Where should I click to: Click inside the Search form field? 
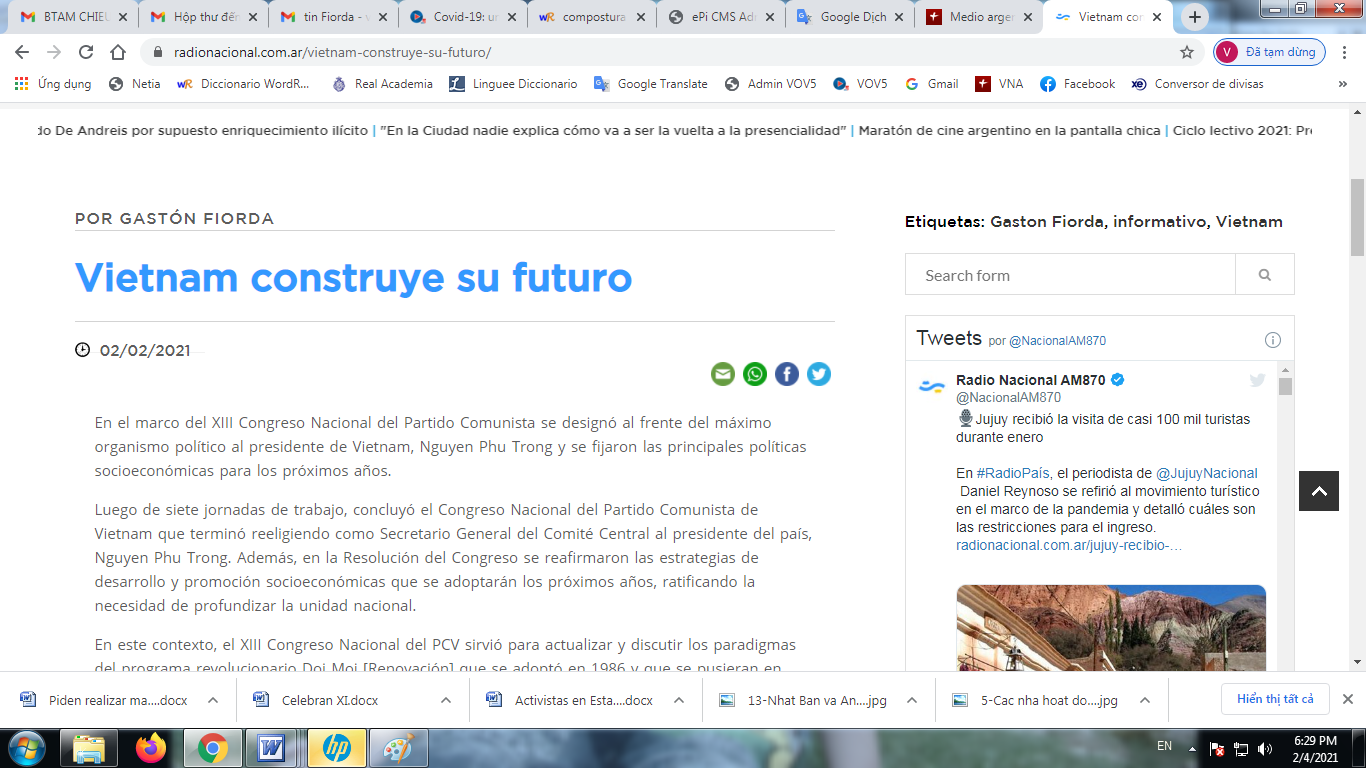click(x=1070, y=274)
